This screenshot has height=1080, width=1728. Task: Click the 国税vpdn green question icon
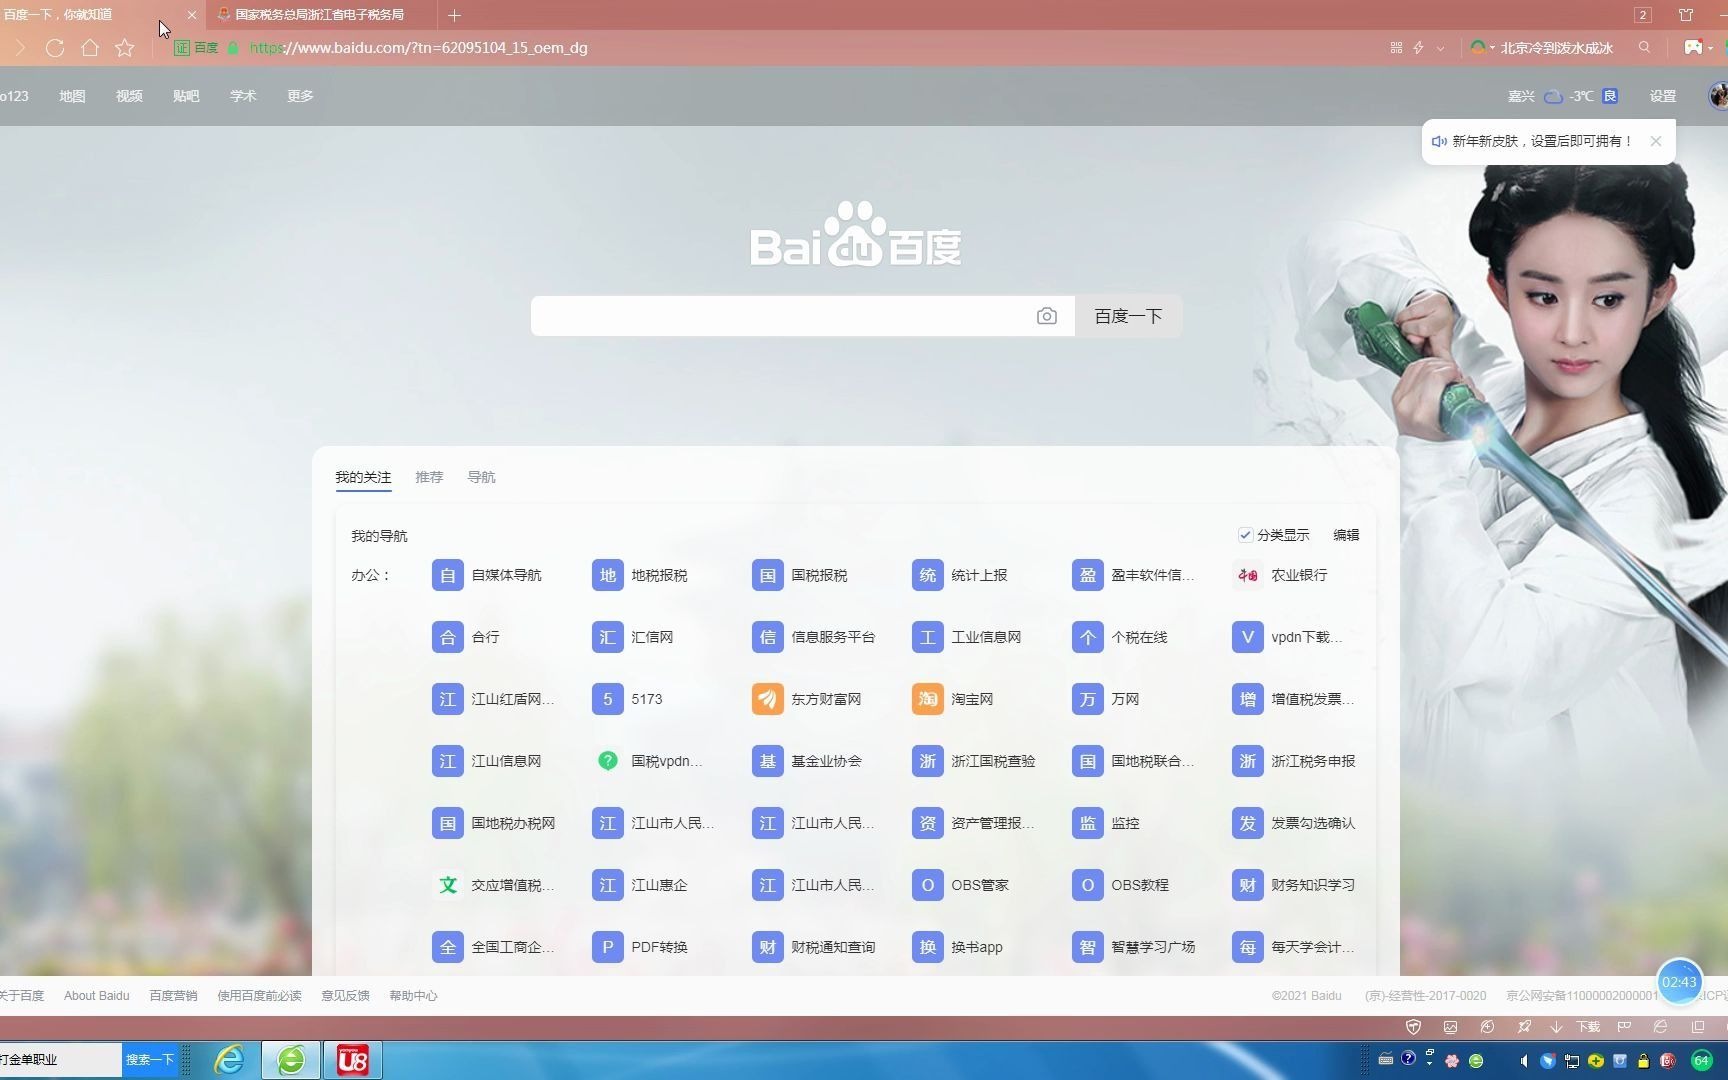tap(608, 761)
